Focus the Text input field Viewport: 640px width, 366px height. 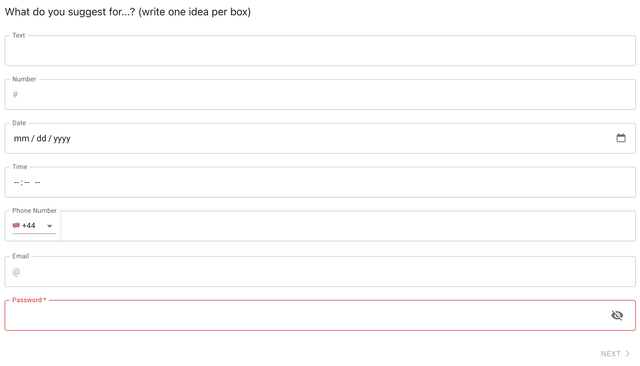coord(320,51)
